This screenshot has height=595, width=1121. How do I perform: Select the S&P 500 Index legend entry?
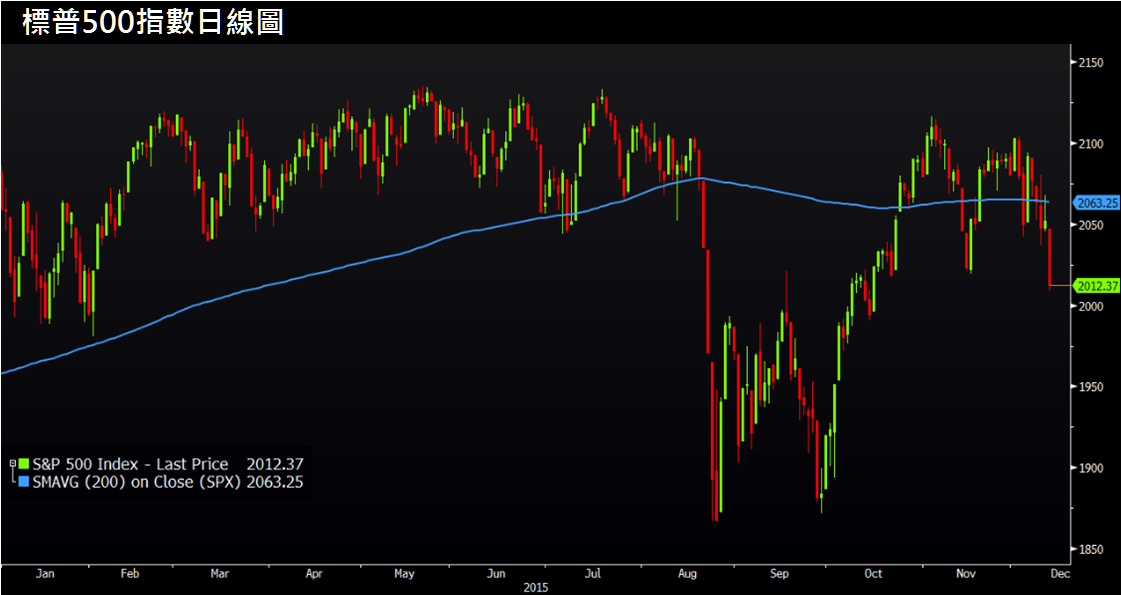130,464
